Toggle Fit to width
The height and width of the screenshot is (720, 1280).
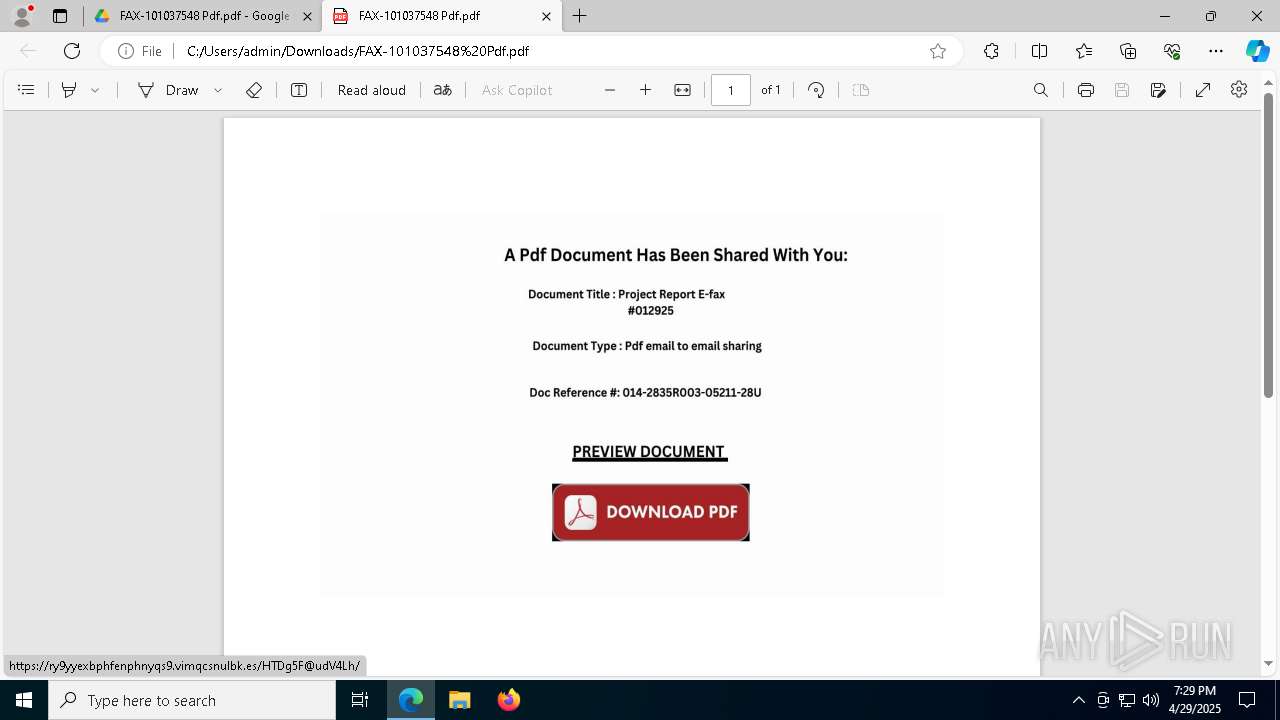[683, 90]
